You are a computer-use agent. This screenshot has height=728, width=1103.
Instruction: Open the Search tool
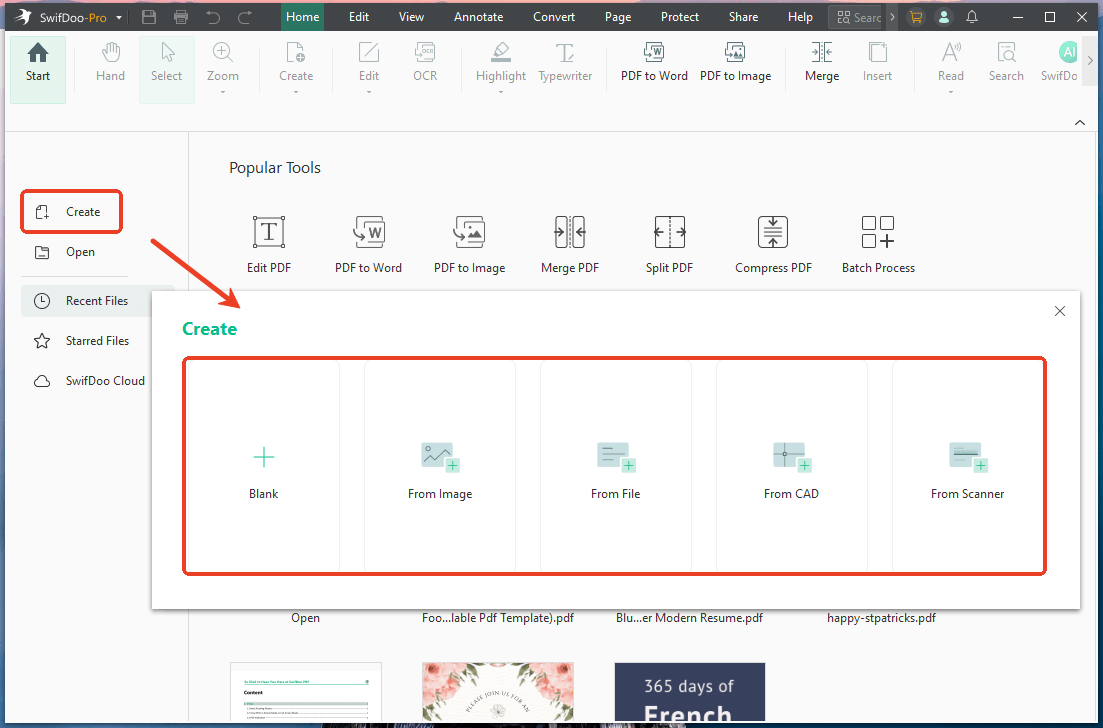click(1006, 64)
